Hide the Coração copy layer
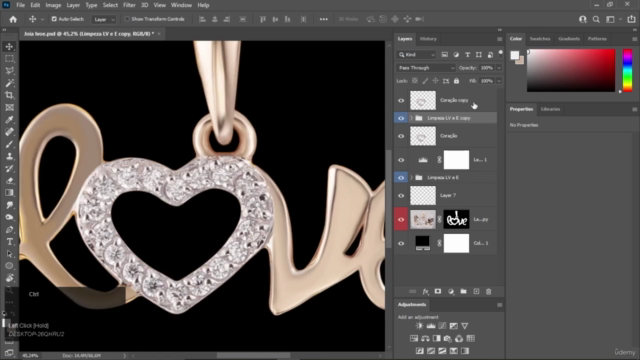This screenshot has height=360, width=640. [401, 100]
